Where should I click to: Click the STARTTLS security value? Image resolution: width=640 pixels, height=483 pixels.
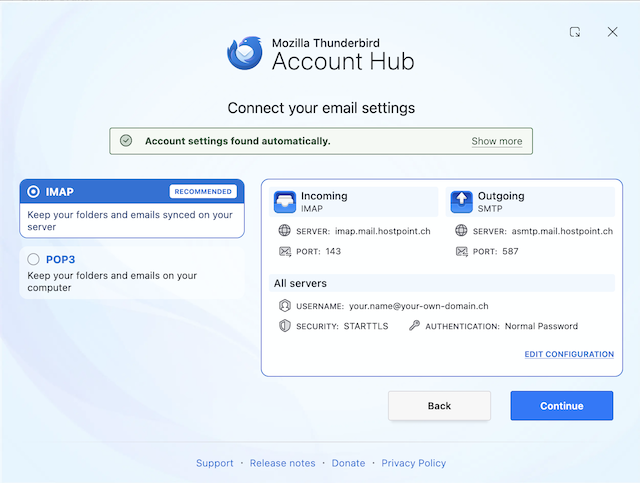[366, 326]
